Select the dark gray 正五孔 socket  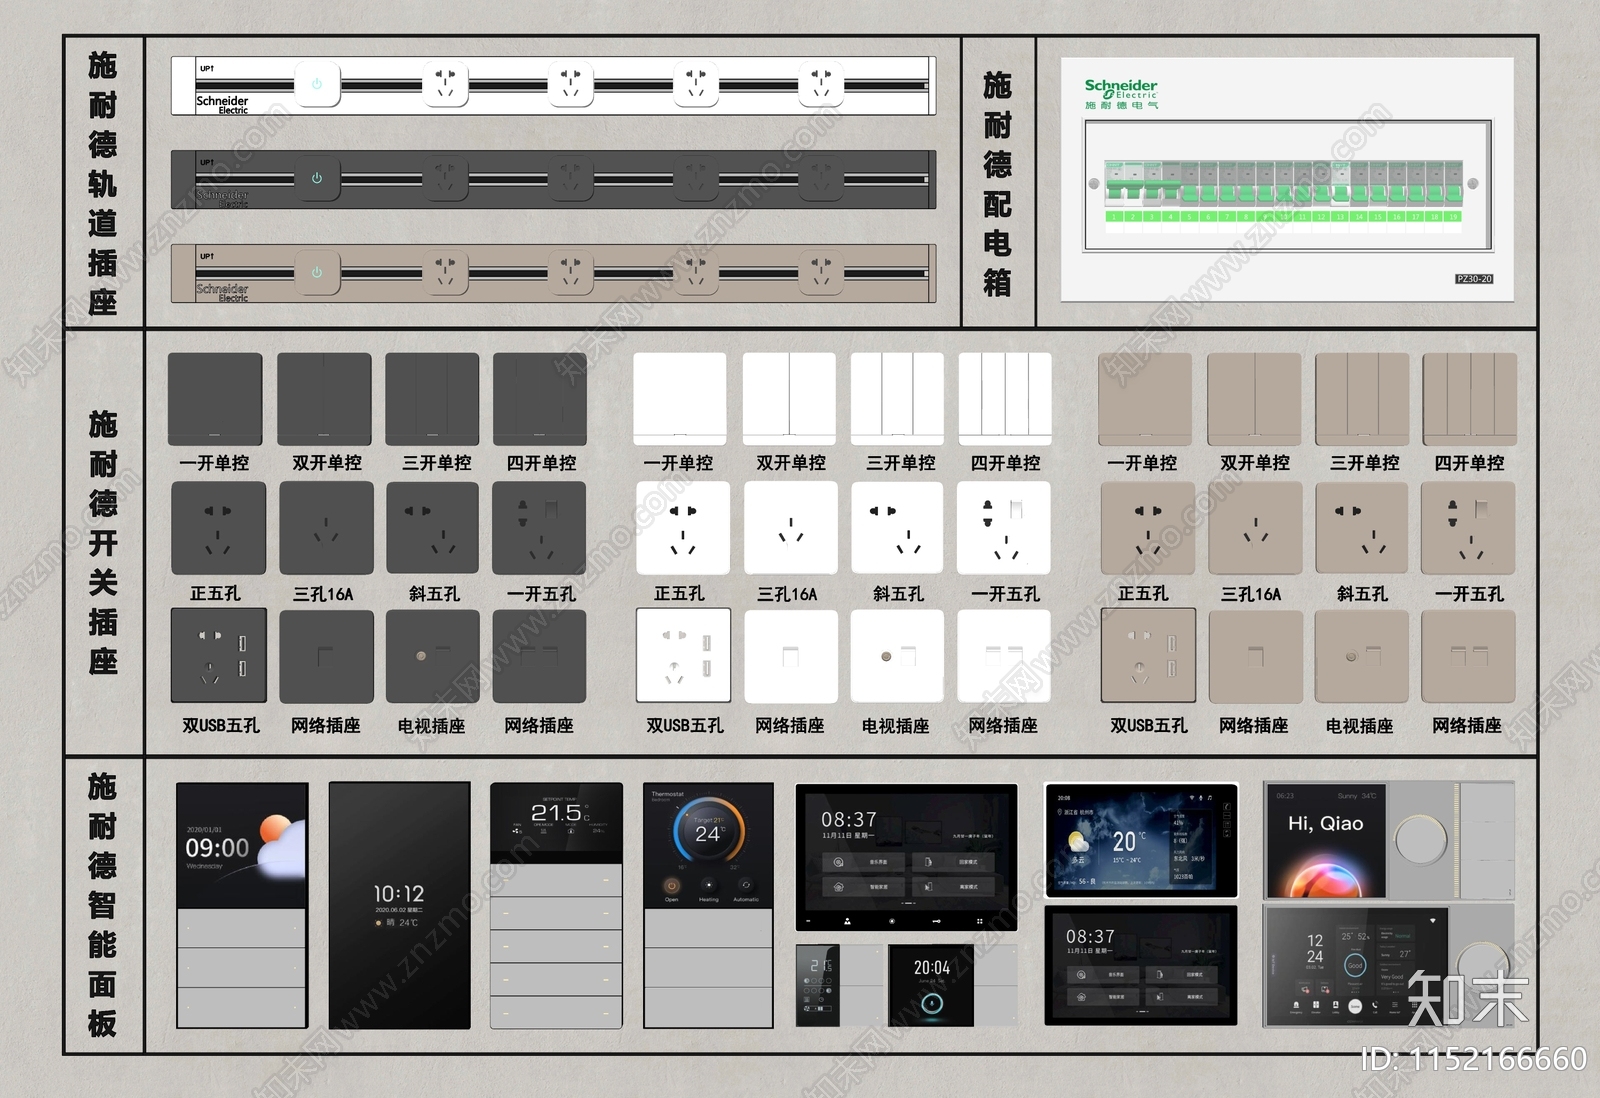[218, 528]
